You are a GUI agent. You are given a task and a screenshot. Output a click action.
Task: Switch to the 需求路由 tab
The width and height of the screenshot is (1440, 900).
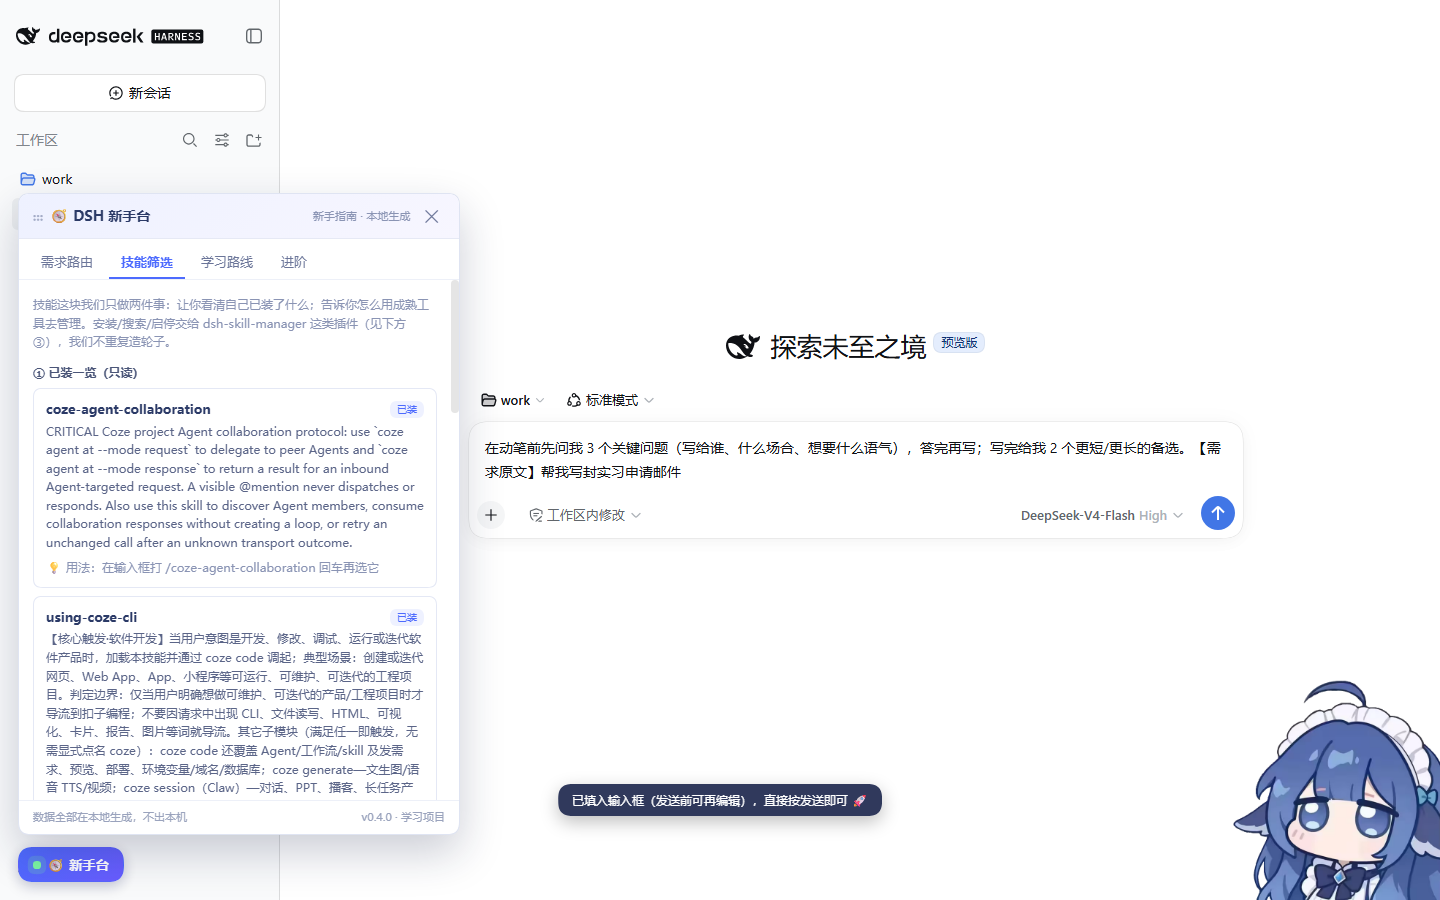pos(67,262)
